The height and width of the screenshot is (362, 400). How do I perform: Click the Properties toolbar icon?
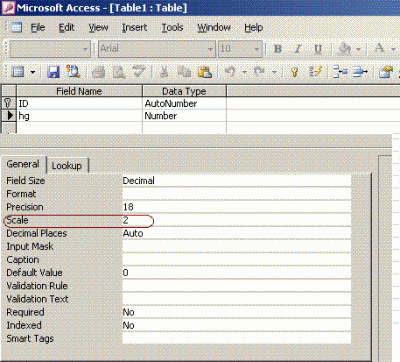click(x=386, y=72)
